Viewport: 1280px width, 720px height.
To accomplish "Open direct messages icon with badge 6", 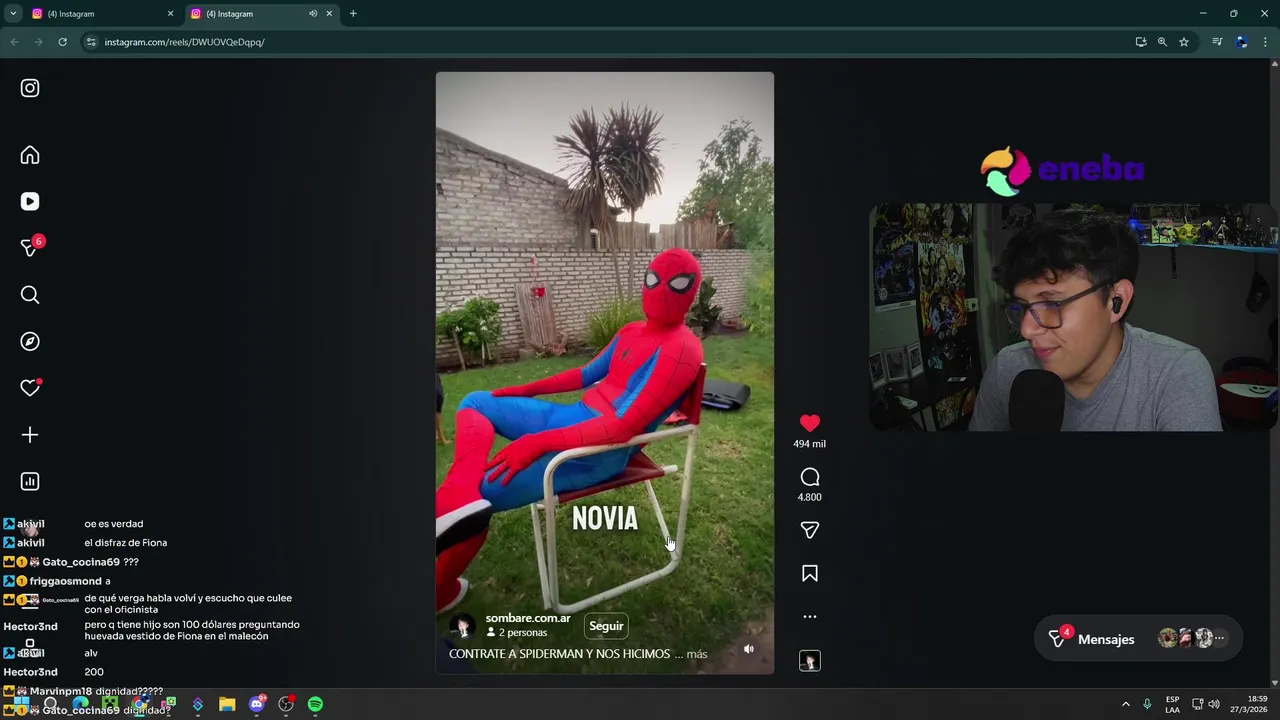I will (30, 248).
